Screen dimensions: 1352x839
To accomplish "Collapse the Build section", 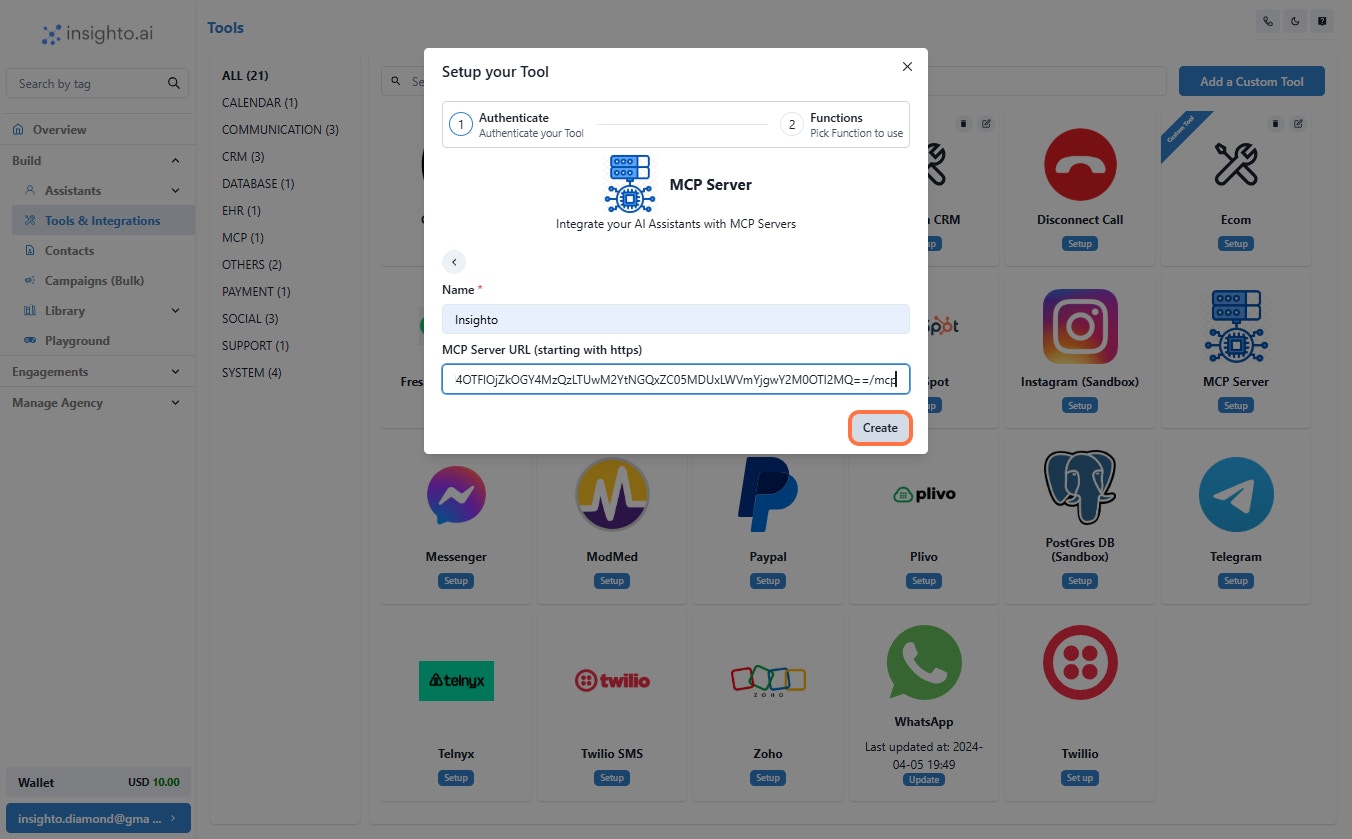I will (175, 160).
